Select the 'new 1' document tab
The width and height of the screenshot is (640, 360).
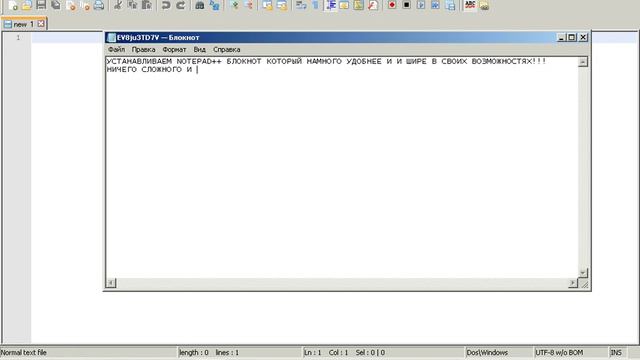click(x=24, y=24)
